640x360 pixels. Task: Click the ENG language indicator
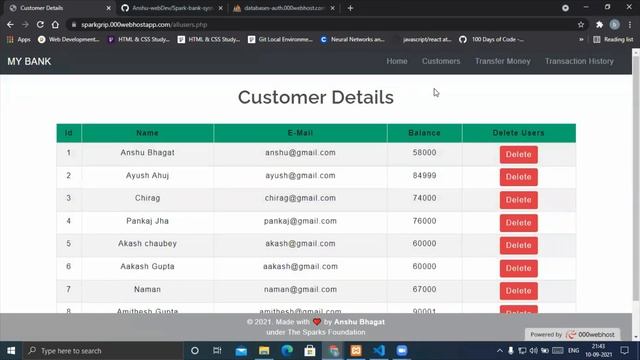coord(573,351)
